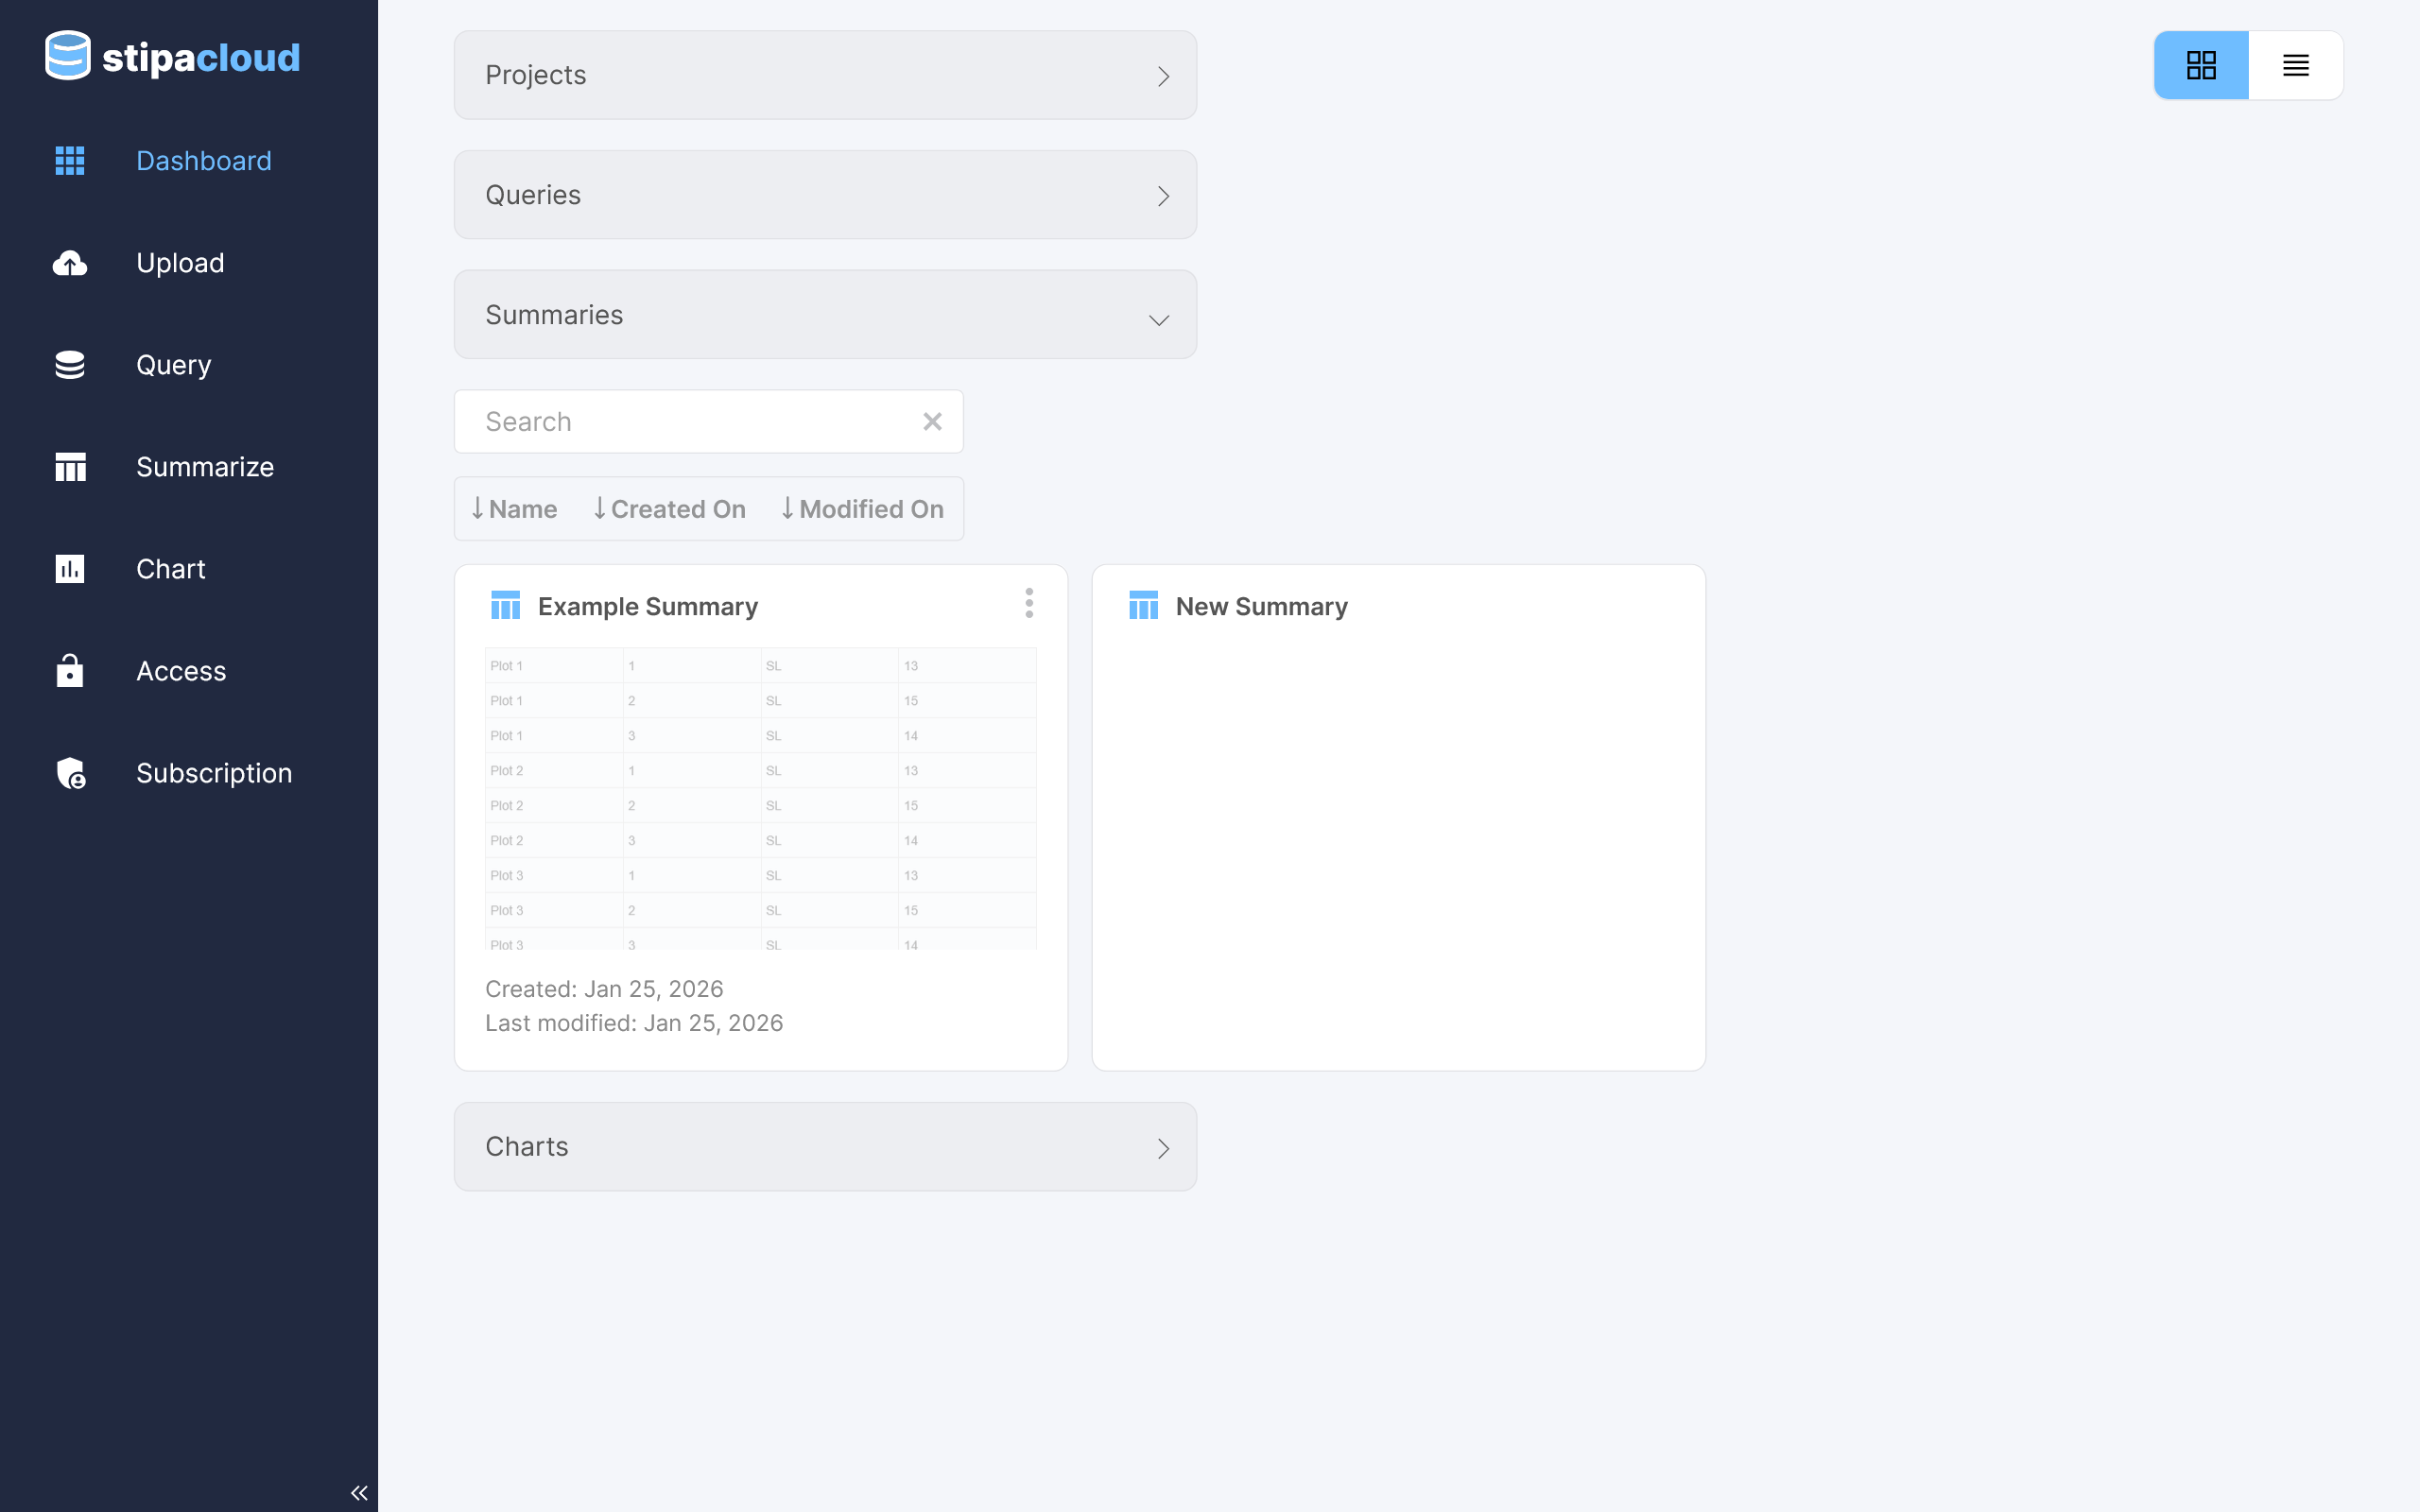Collapse the Summaries section

(825, 315)
